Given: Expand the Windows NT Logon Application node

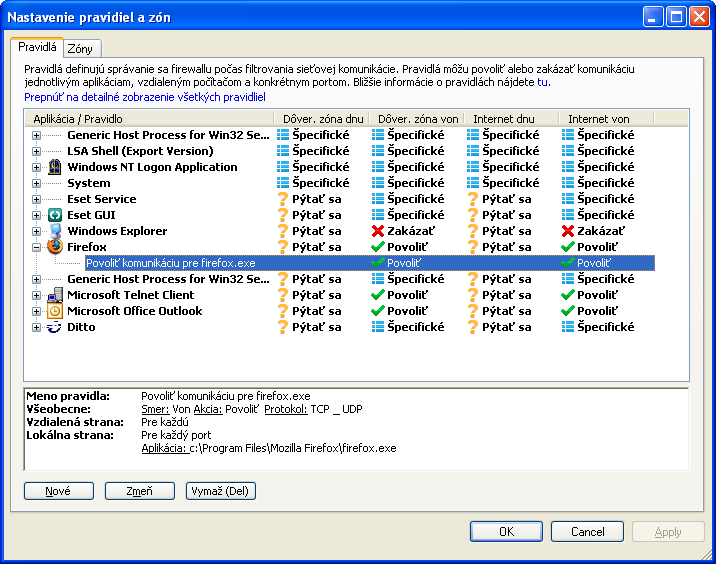Looking at the screenshot, I should (37, 168).
